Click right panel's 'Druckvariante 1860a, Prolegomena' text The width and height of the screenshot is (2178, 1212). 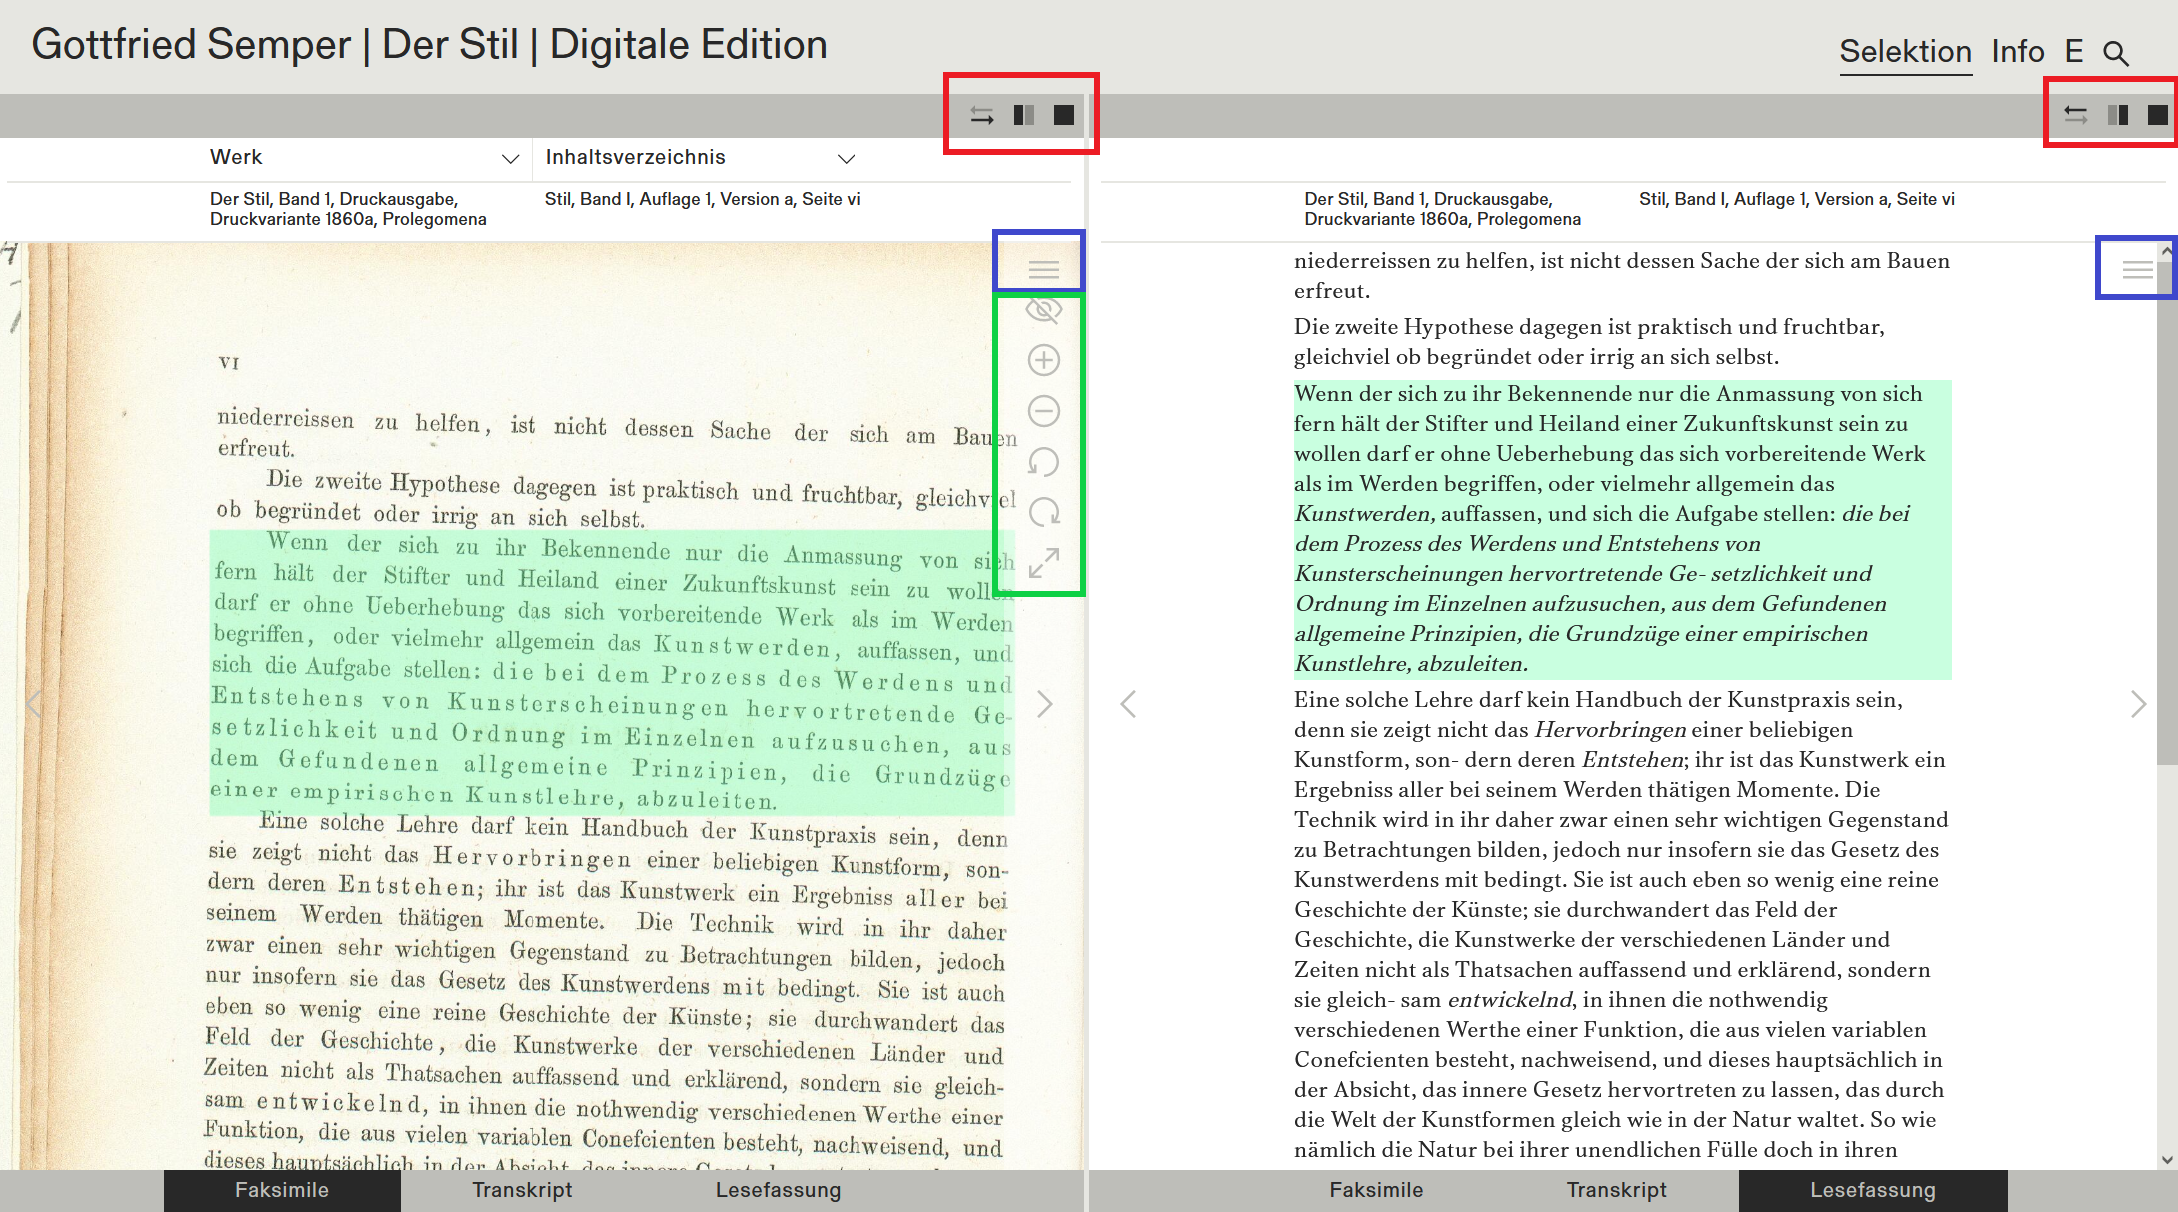pyautogui.click(x=1442, y=219)
